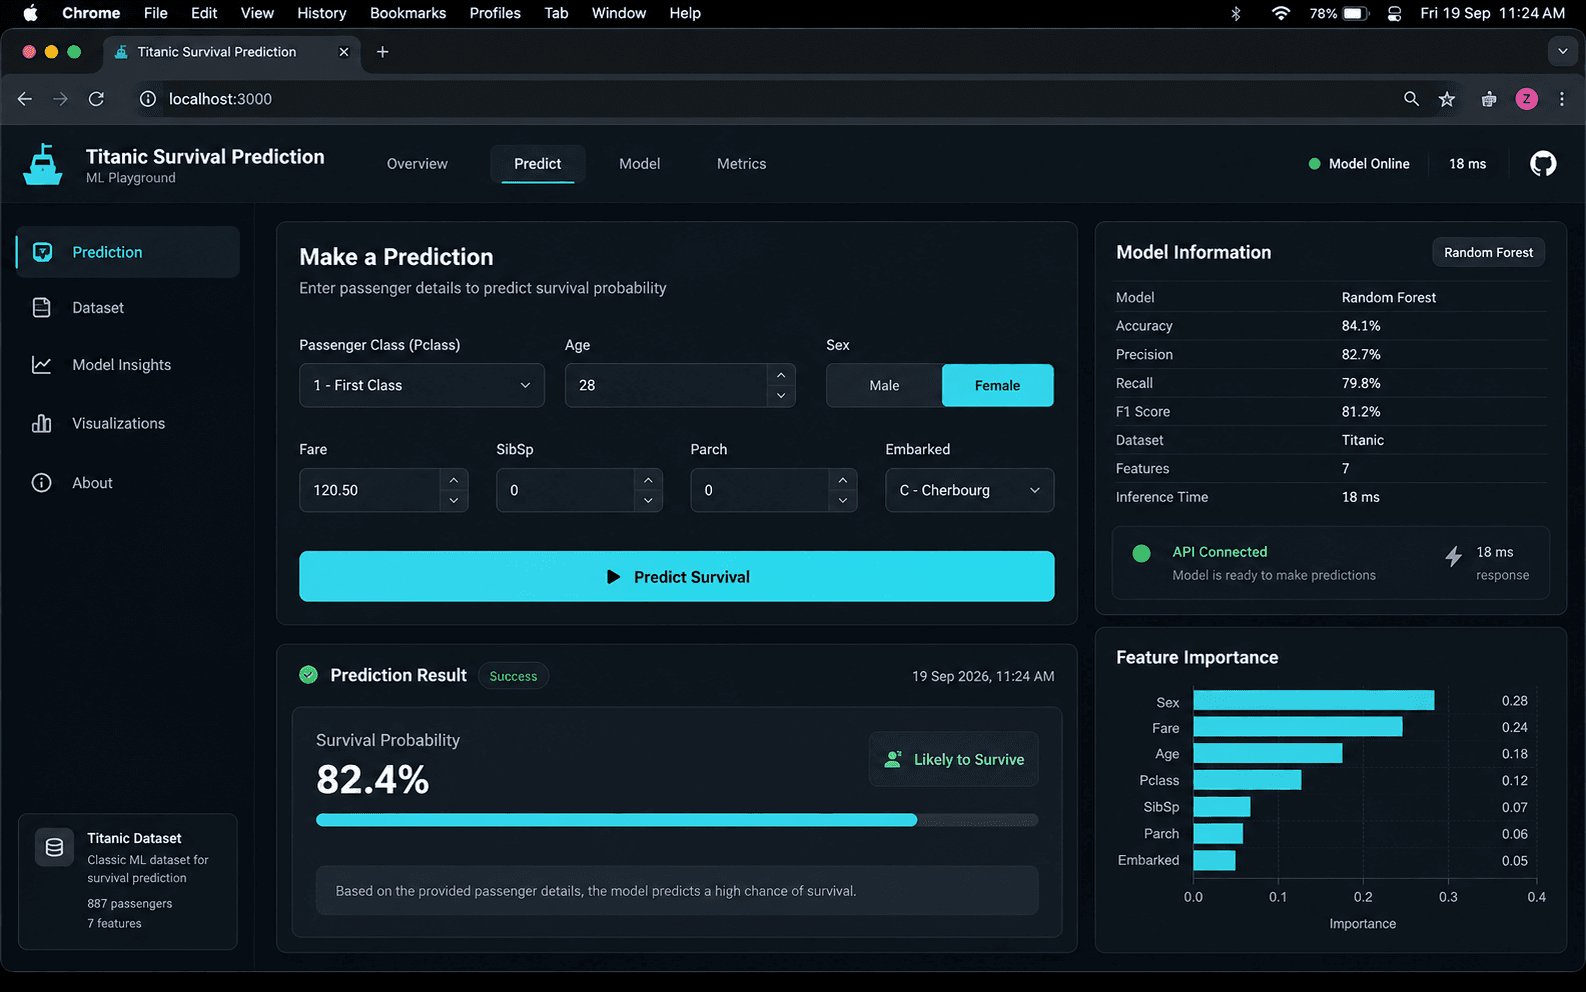
Task: Open the Visualizations sidebar item
Action: tap(128, 423)
